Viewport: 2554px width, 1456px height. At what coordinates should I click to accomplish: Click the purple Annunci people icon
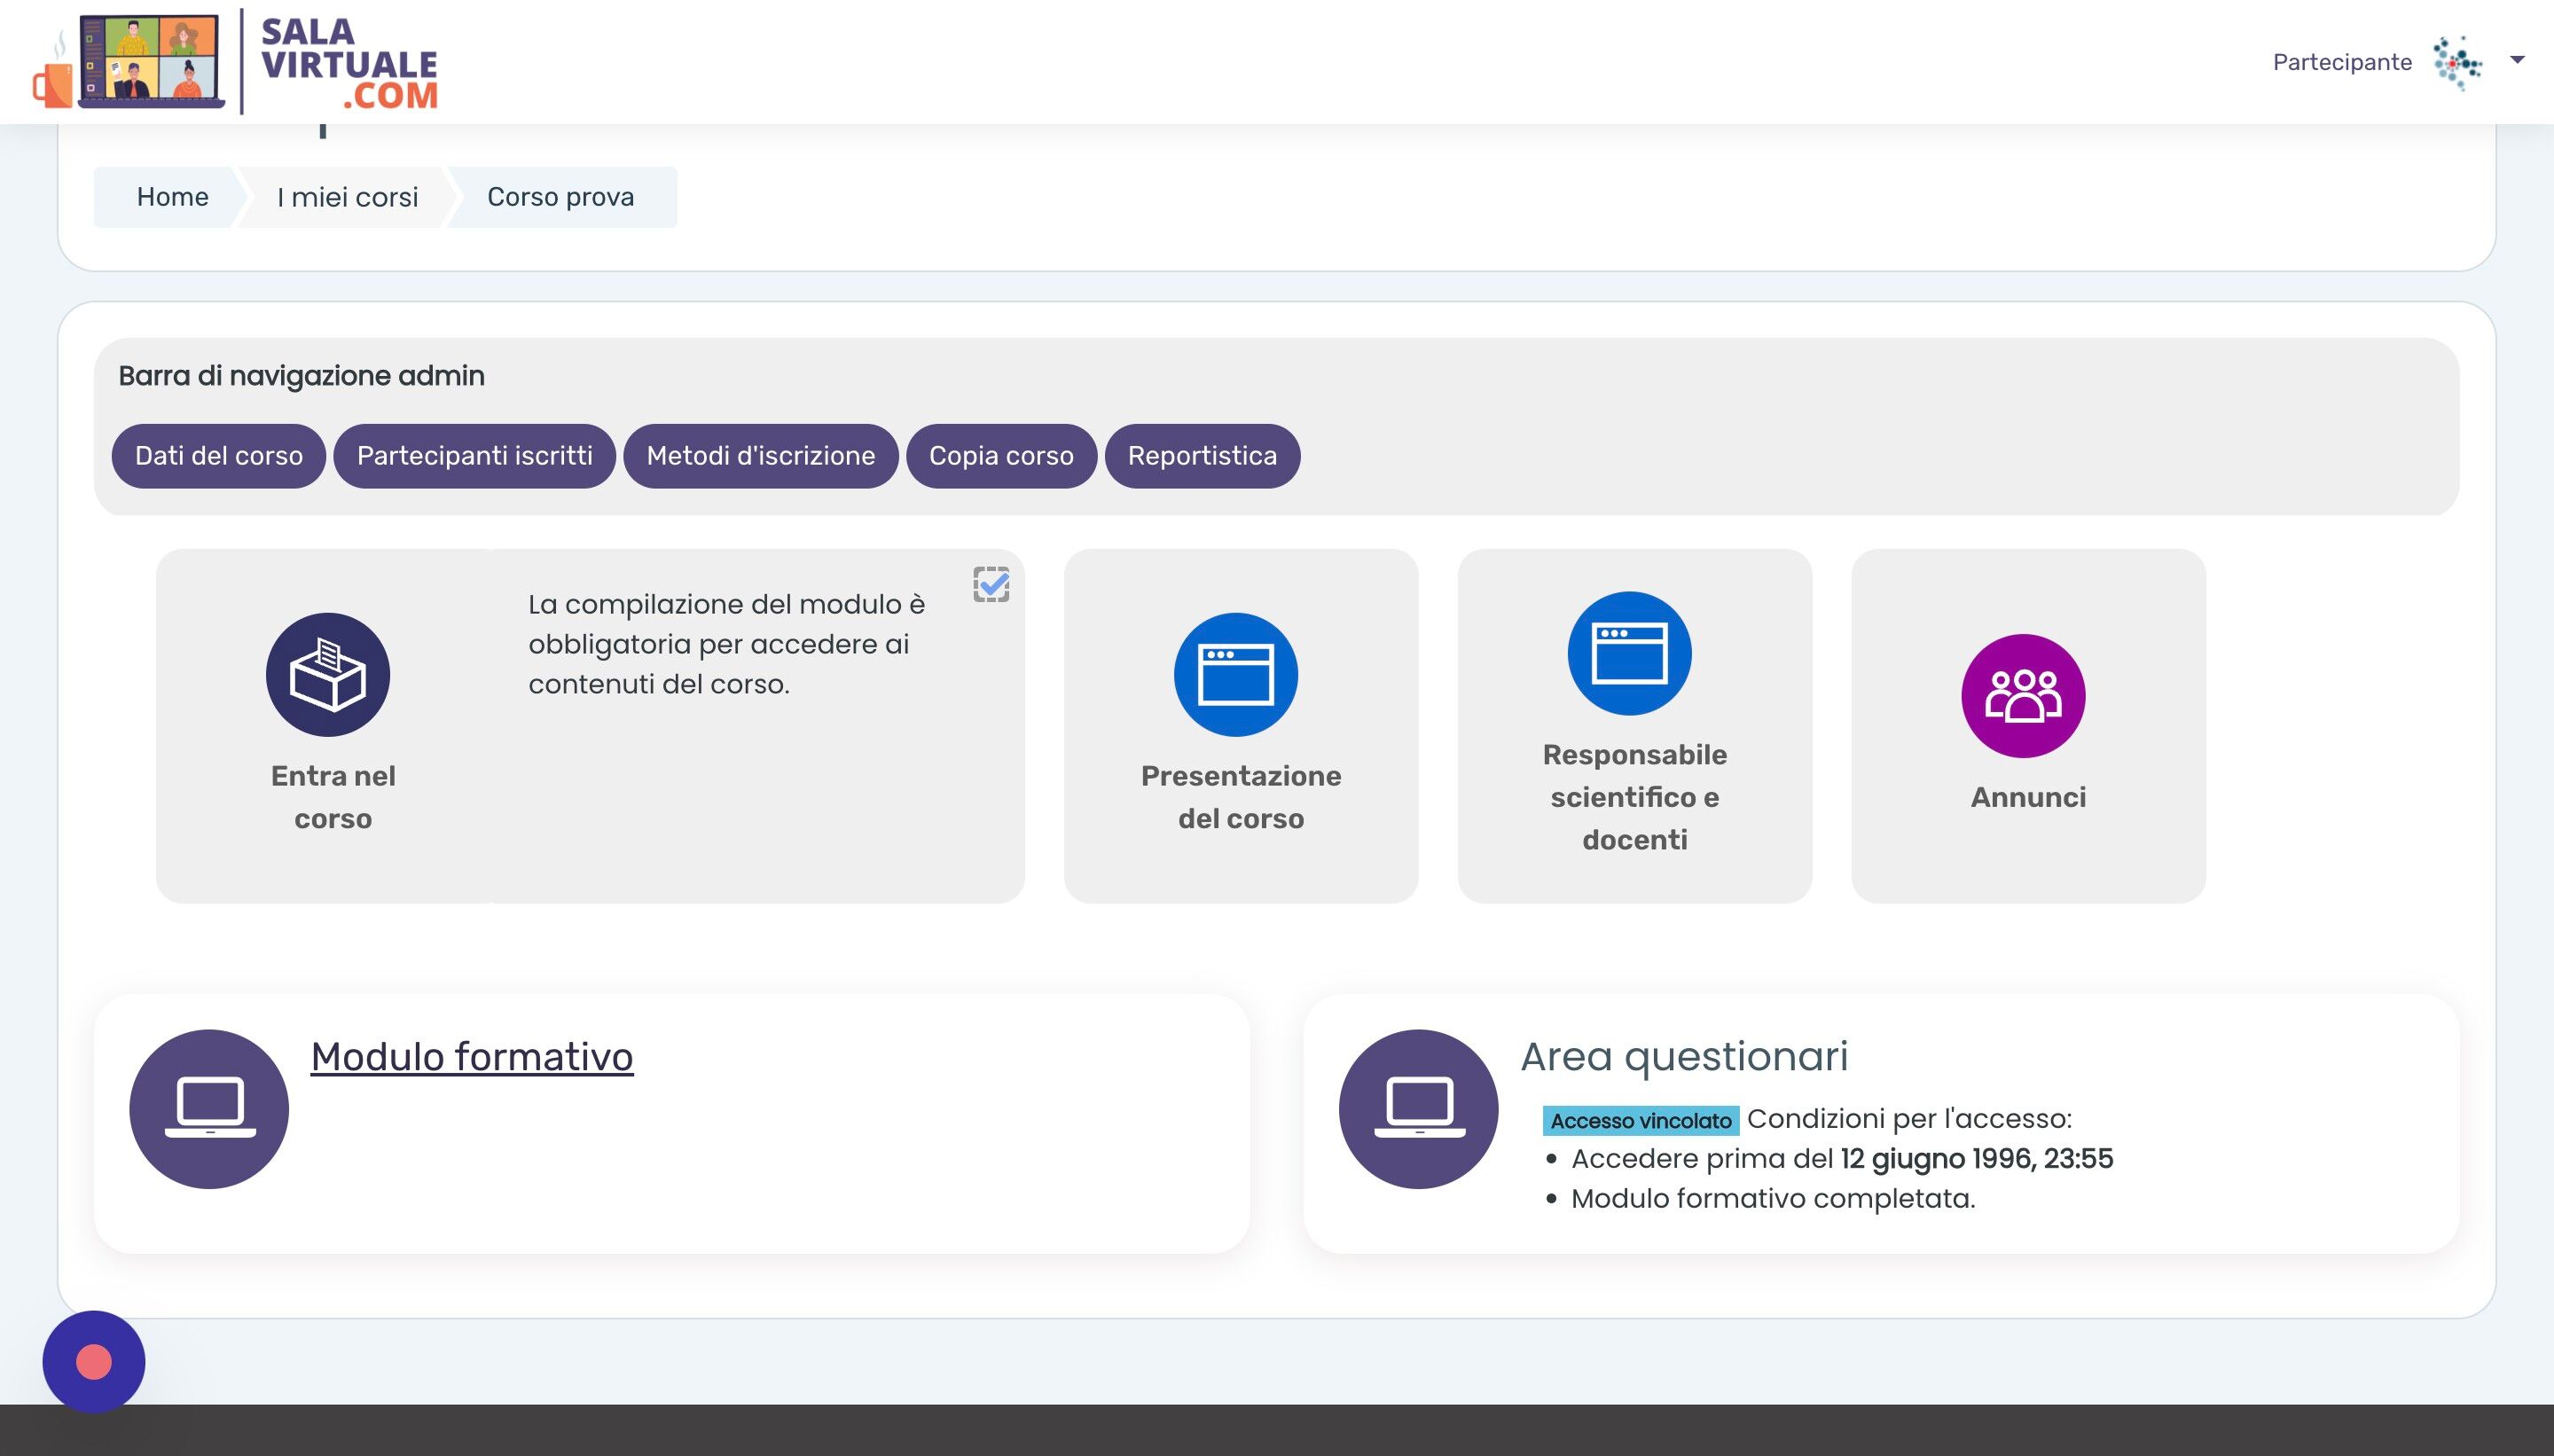tap(2023, 696)
